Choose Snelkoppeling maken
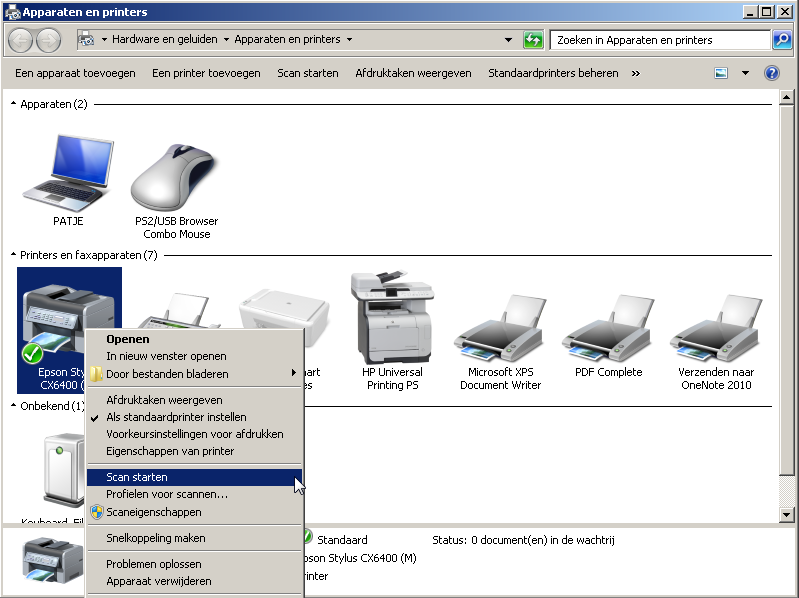799x598 pixels. (x=195, y=538)
